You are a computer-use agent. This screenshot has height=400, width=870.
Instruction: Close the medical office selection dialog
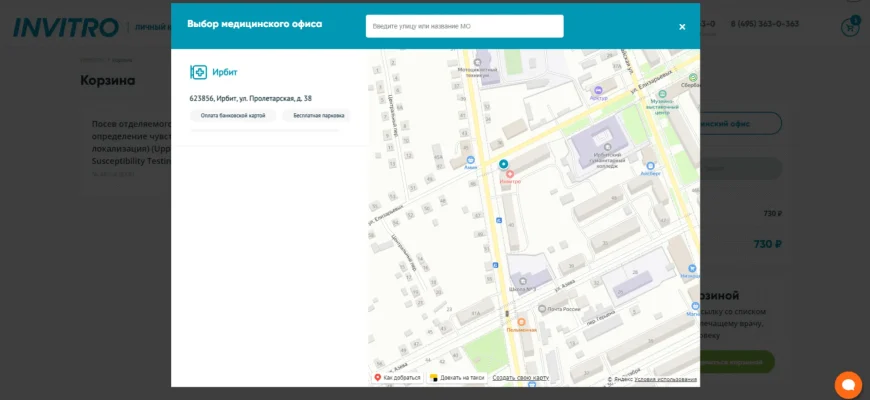coord(682,27)
